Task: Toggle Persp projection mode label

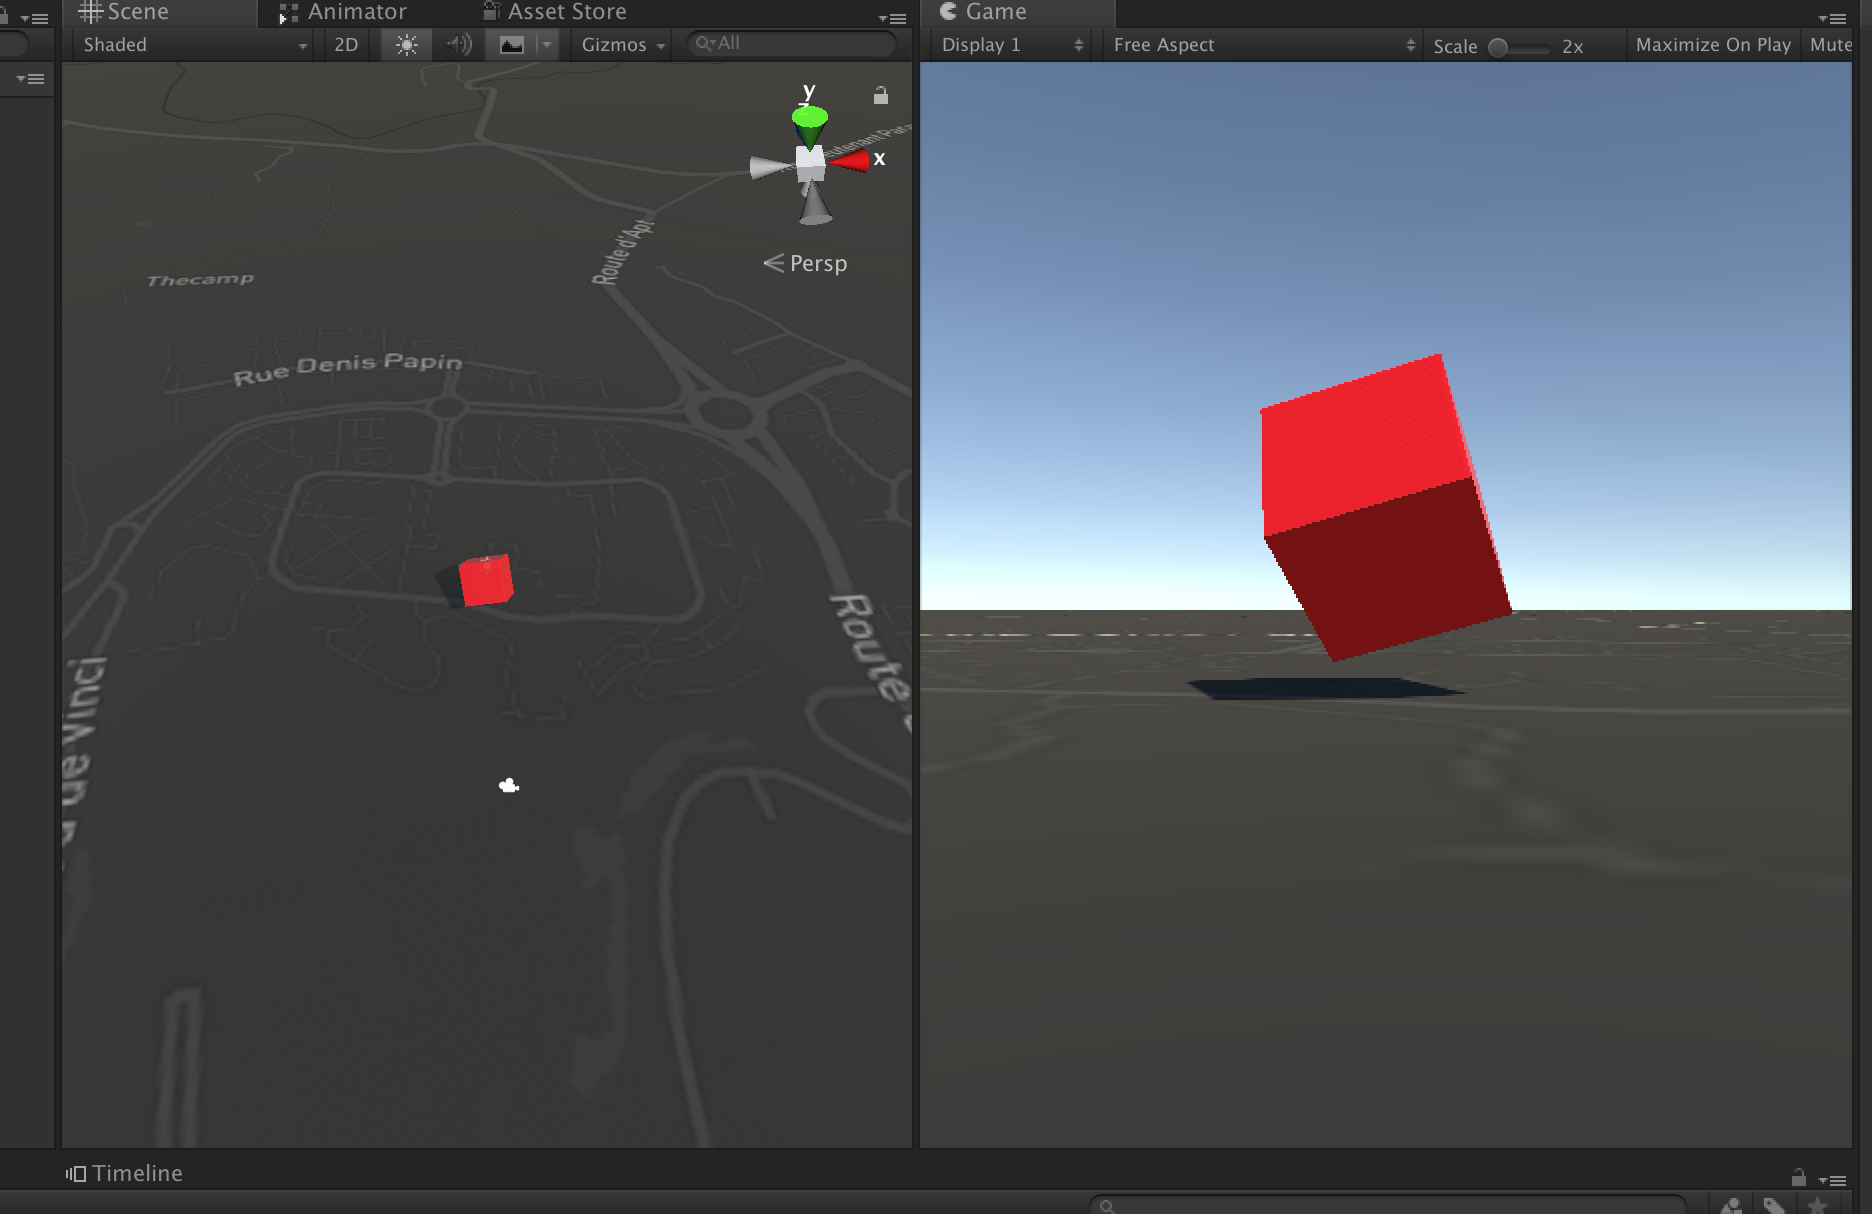Action: [805, 263]
